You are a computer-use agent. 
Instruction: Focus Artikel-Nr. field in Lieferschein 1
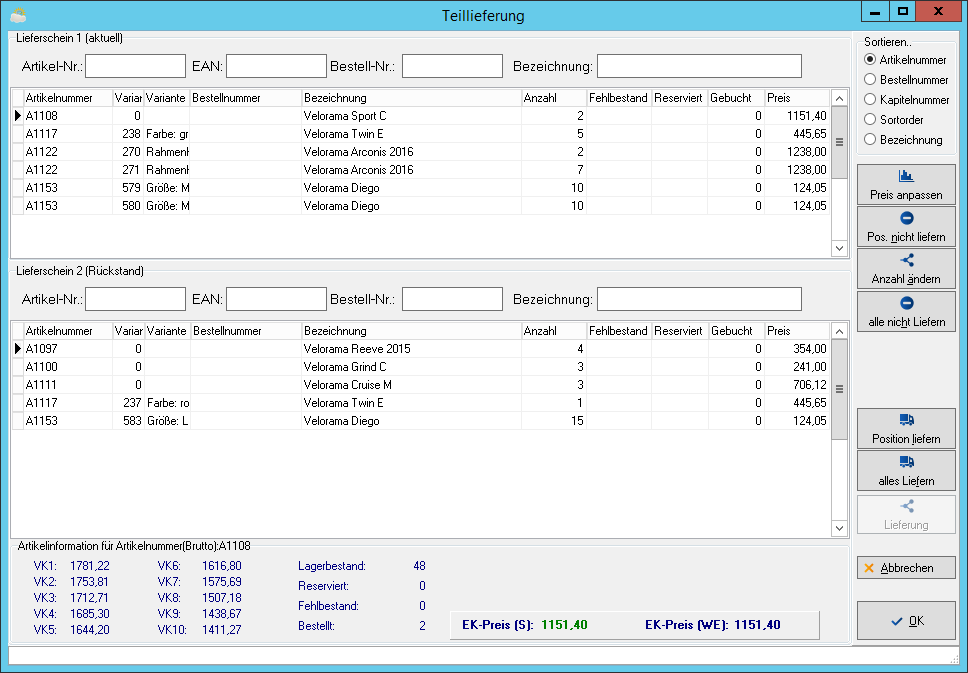coord(135,66)
